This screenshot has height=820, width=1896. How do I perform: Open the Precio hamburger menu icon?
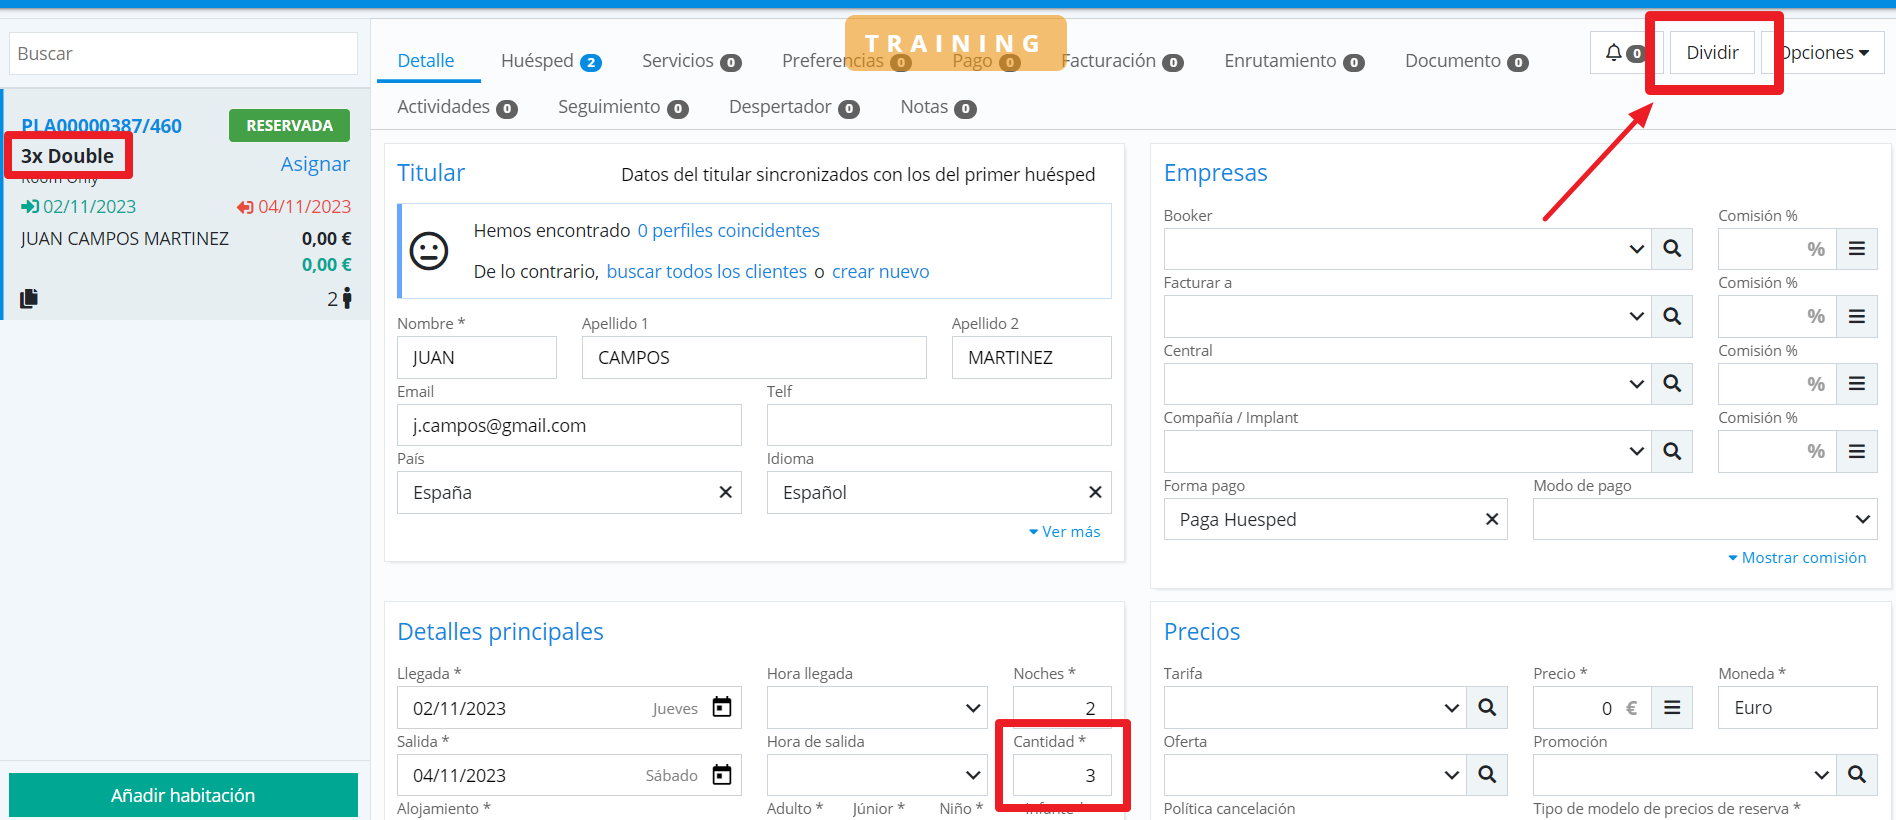point(1671,708)
